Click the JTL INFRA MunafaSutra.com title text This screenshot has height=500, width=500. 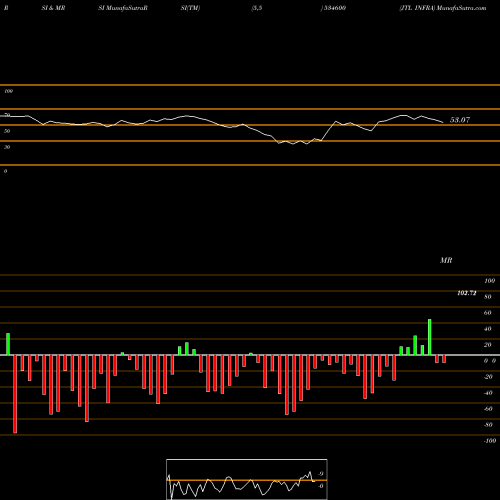coord(443,8)
